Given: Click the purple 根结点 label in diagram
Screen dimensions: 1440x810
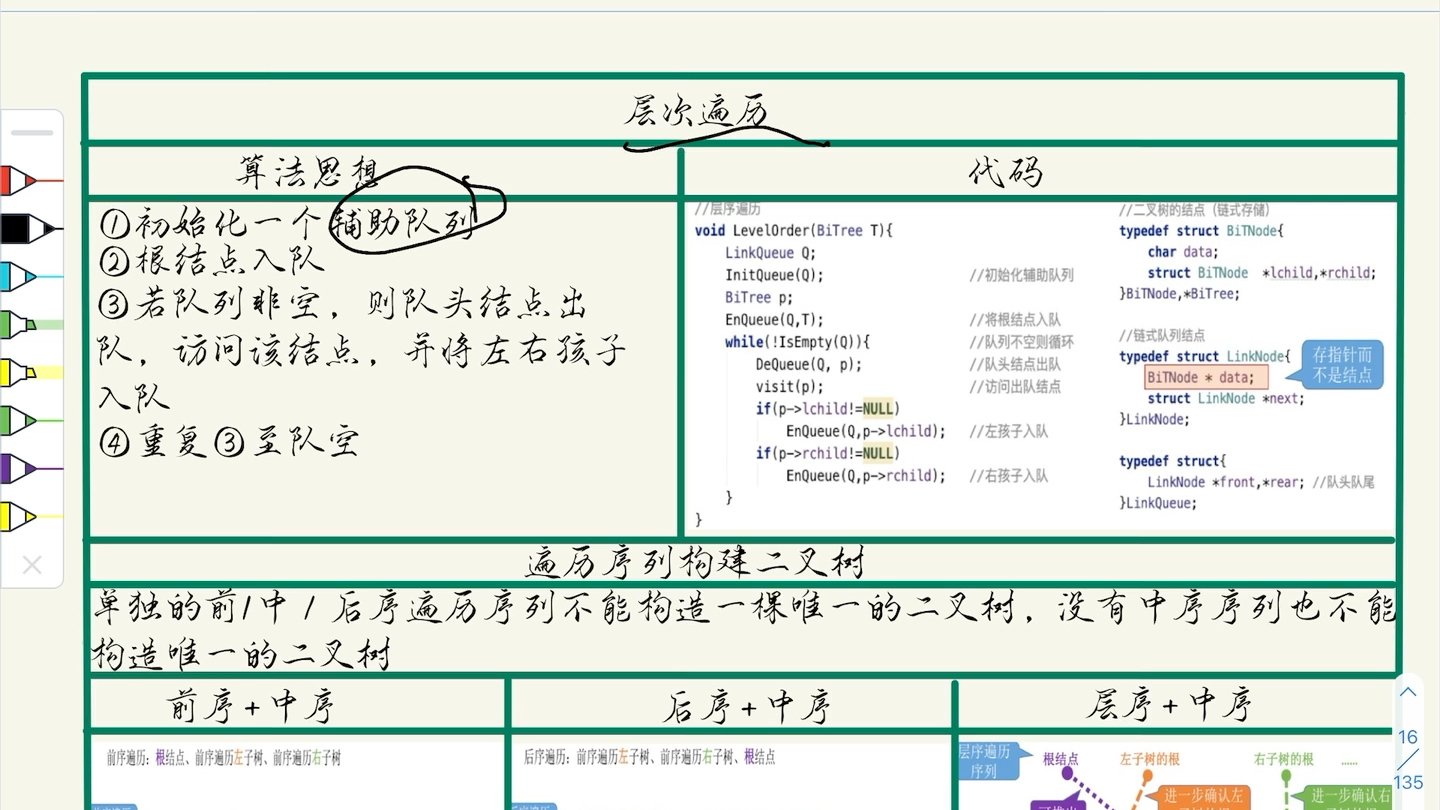Looking at the screenshot, I should click(x=1060, y=759).
